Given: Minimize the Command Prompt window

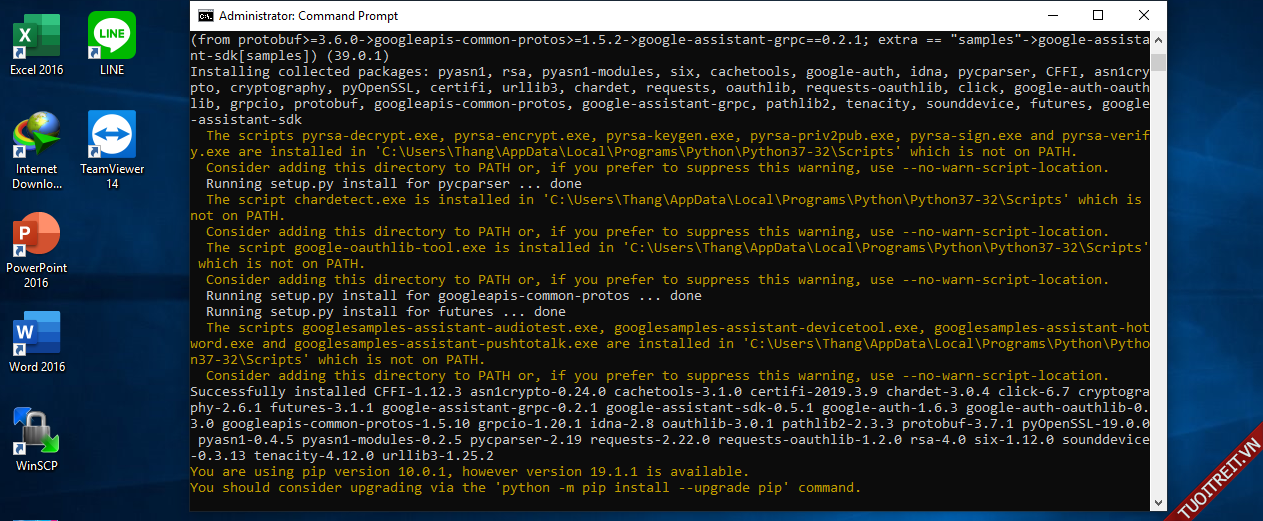Looking at the screenshot, I should click(x=1052, y=15).
